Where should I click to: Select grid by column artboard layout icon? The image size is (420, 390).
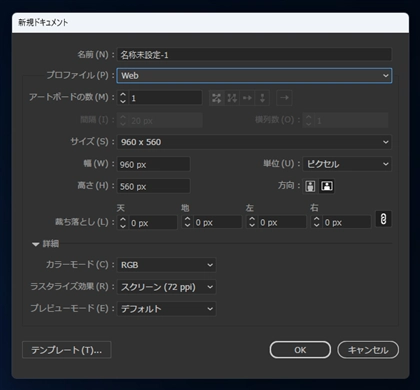point(232,98)
